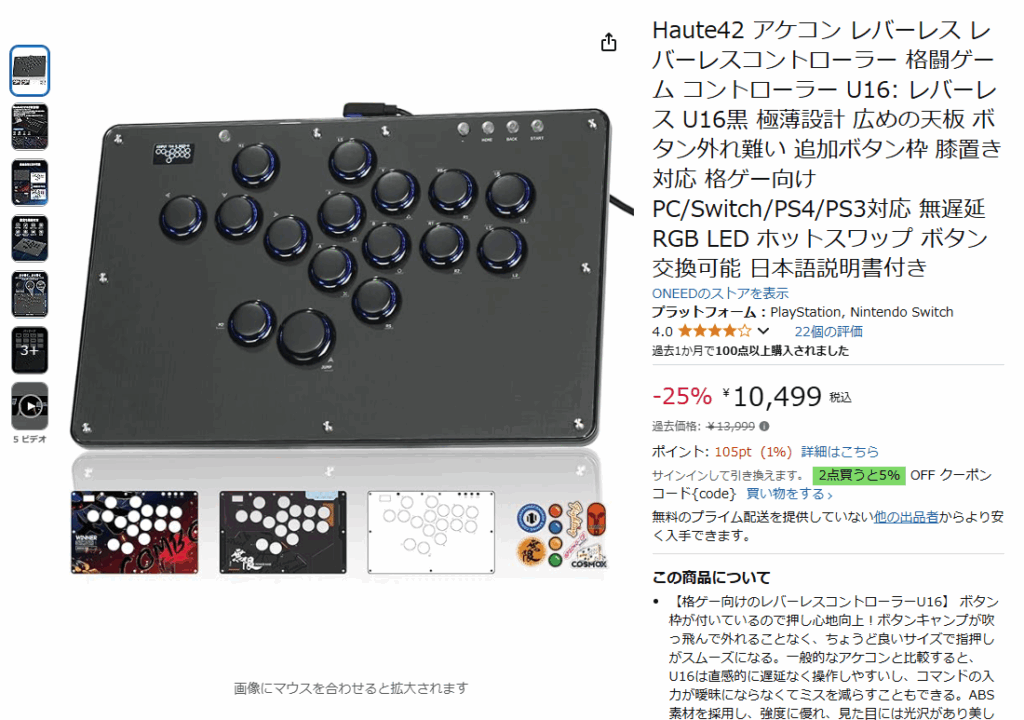Click the 2点買うと5% coupon badge
Image resolution: width=1024 pixels, height=720 pixels.
[x=859, y=475]
